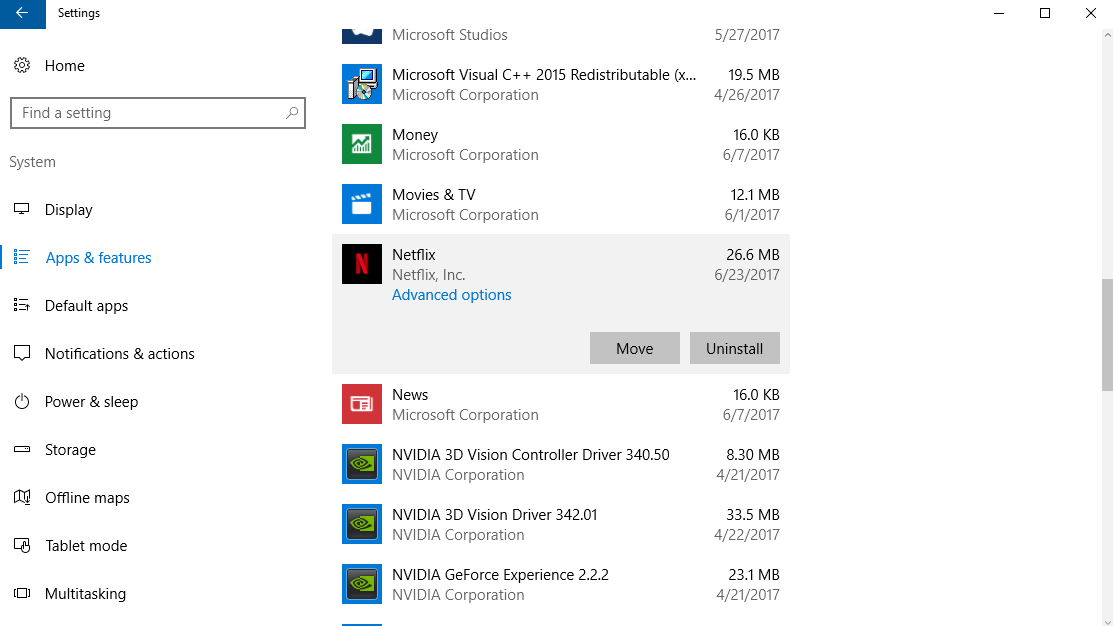
Task: Click Netflix size 26.6 MB
Action: [x=752, y=255]
